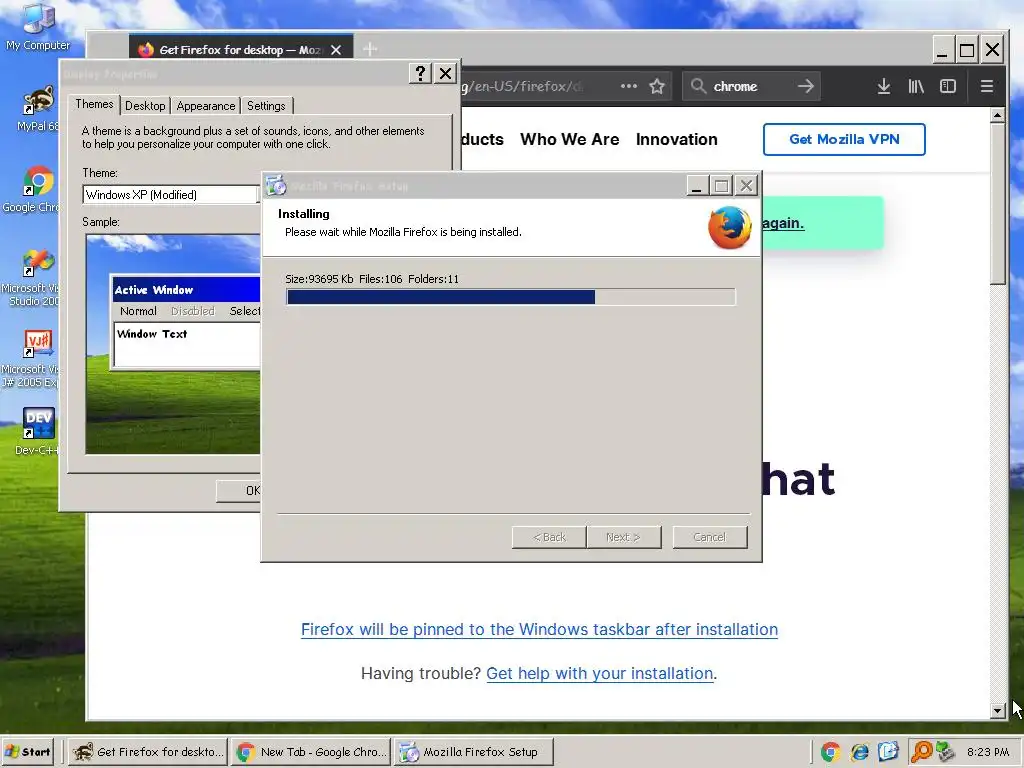Click the network computers icon in system tray
This screenshot has width=1024, height=768.
click(945, 752)
